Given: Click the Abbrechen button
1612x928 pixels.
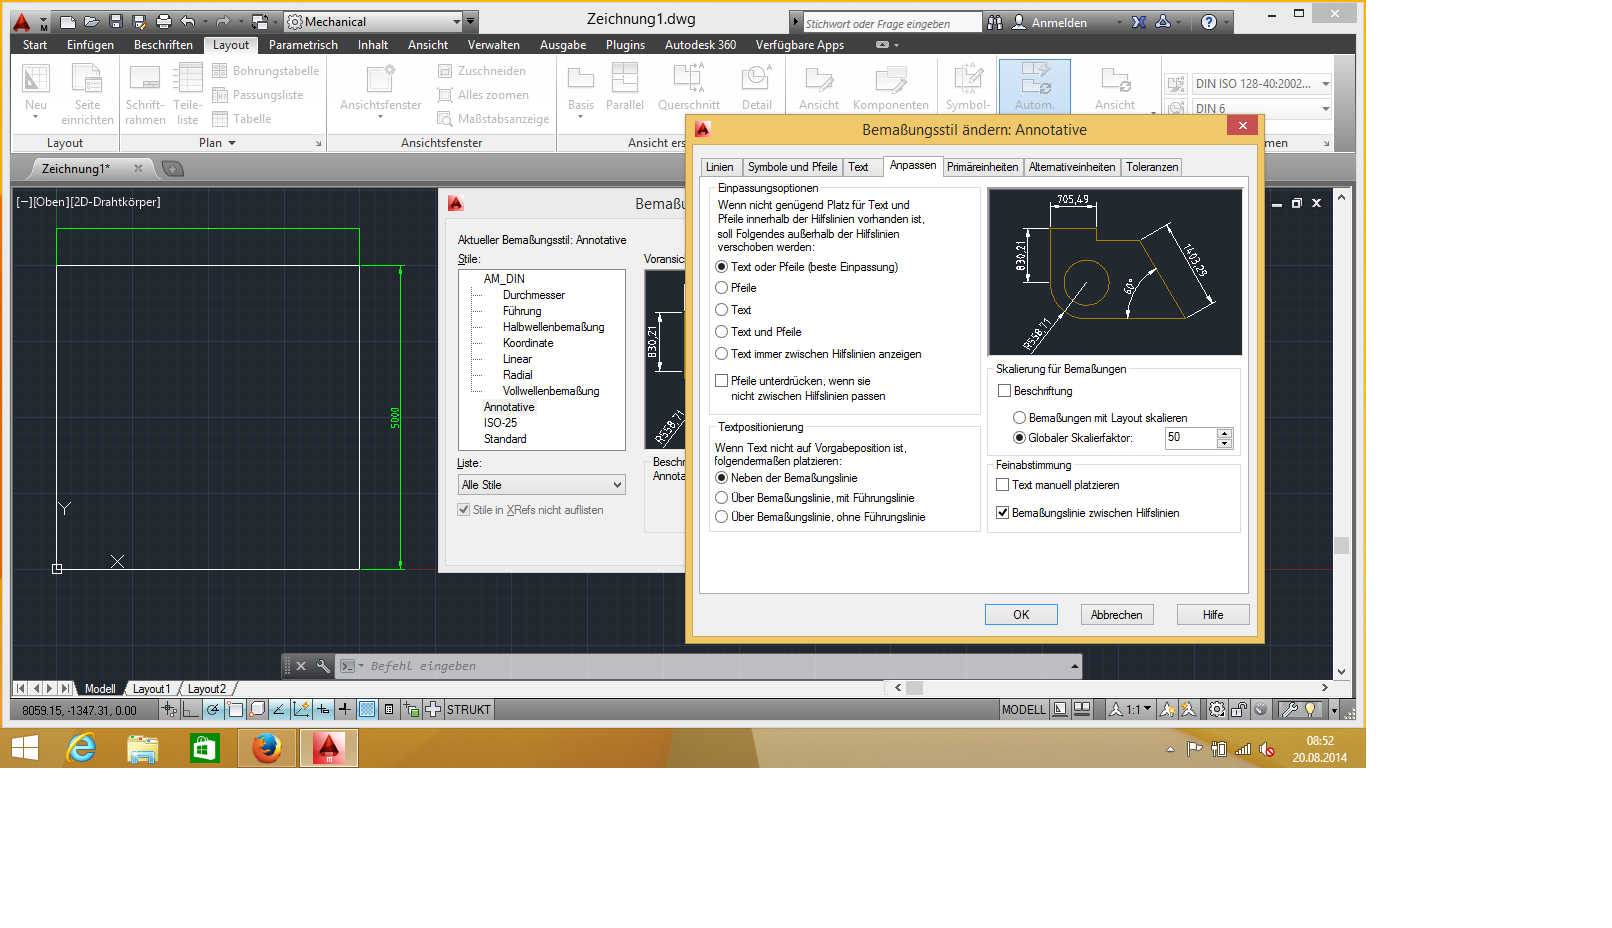Looking at the screenshot, I should coord(1117,615).
